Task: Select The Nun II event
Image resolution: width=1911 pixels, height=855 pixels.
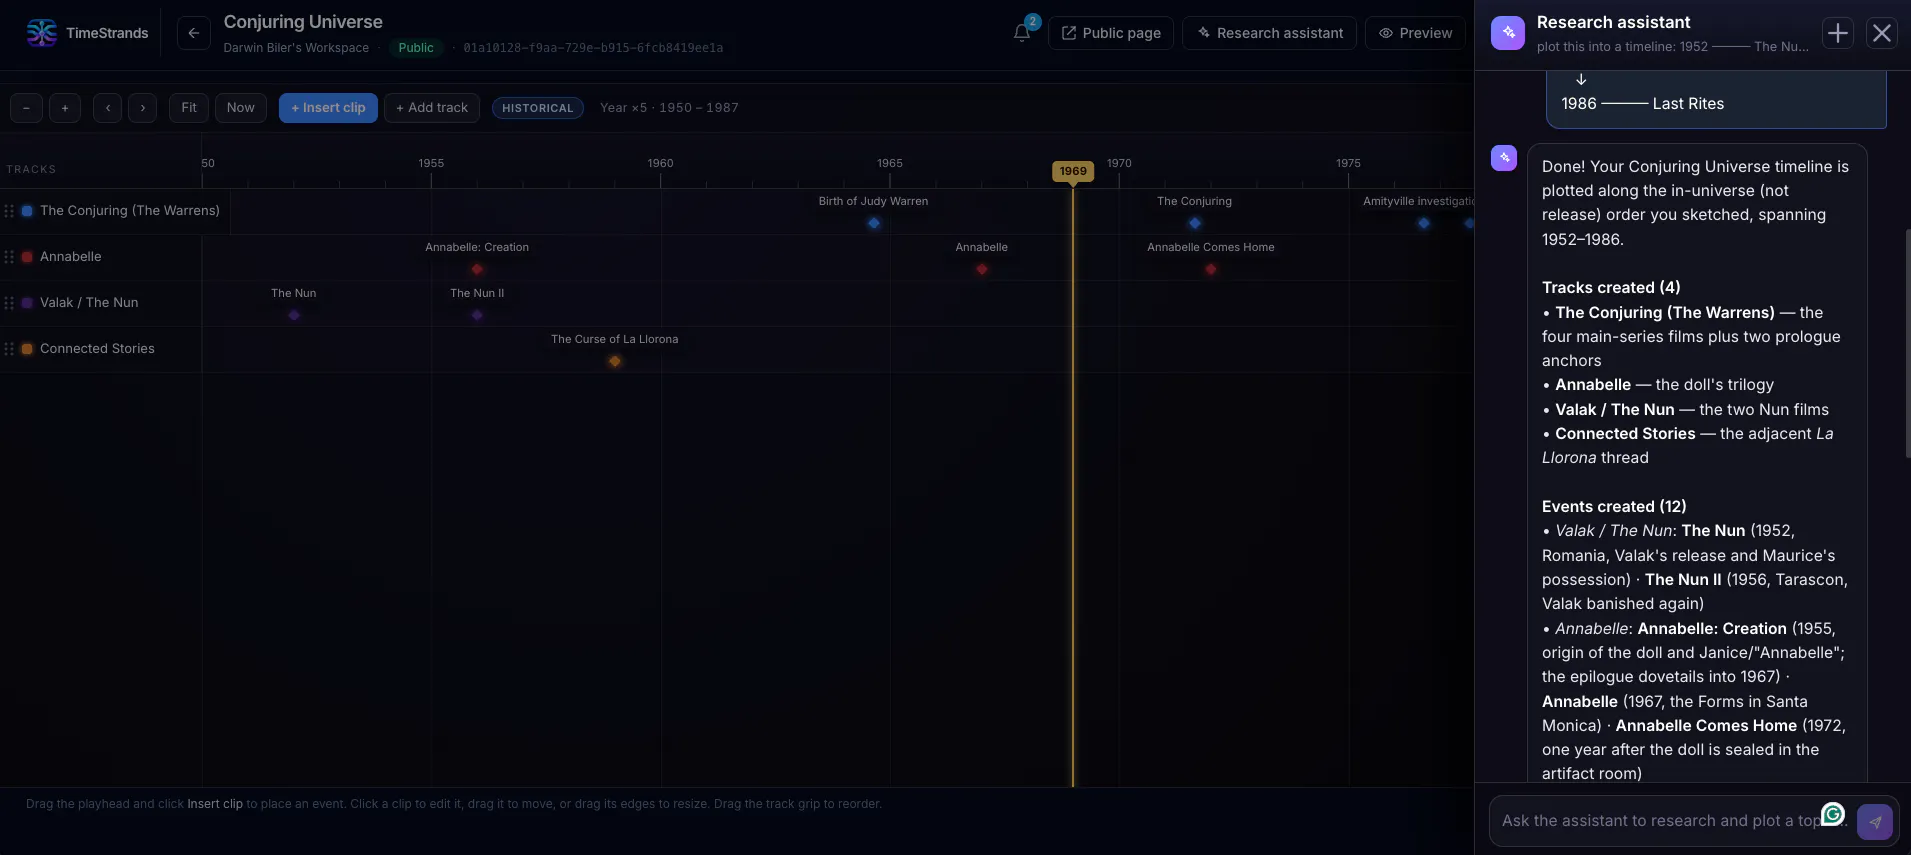Action: (477, 315)
